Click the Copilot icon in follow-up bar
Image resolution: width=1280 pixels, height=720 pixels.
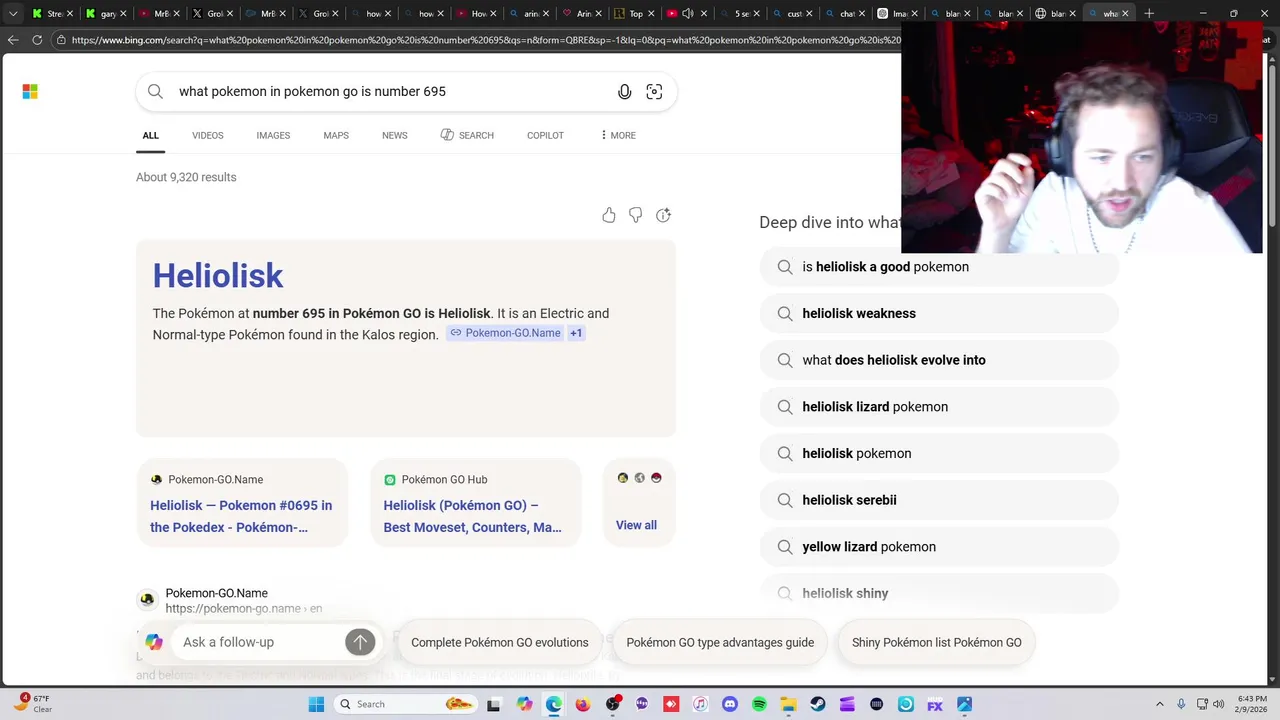(154, 642)
